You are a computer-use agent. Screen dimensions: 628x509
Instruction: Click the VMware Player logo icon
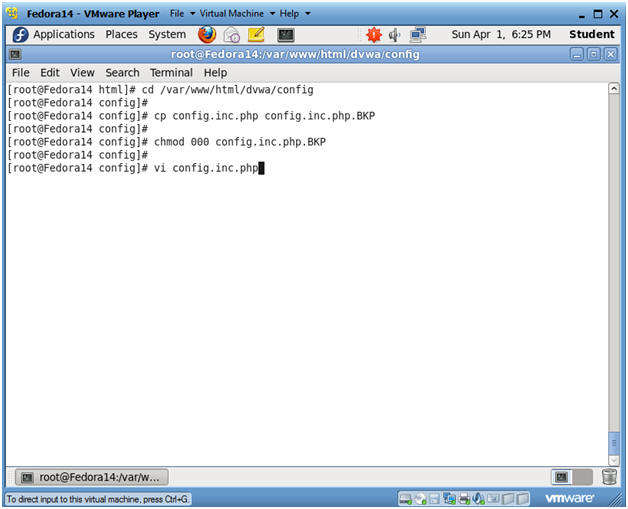12,13
